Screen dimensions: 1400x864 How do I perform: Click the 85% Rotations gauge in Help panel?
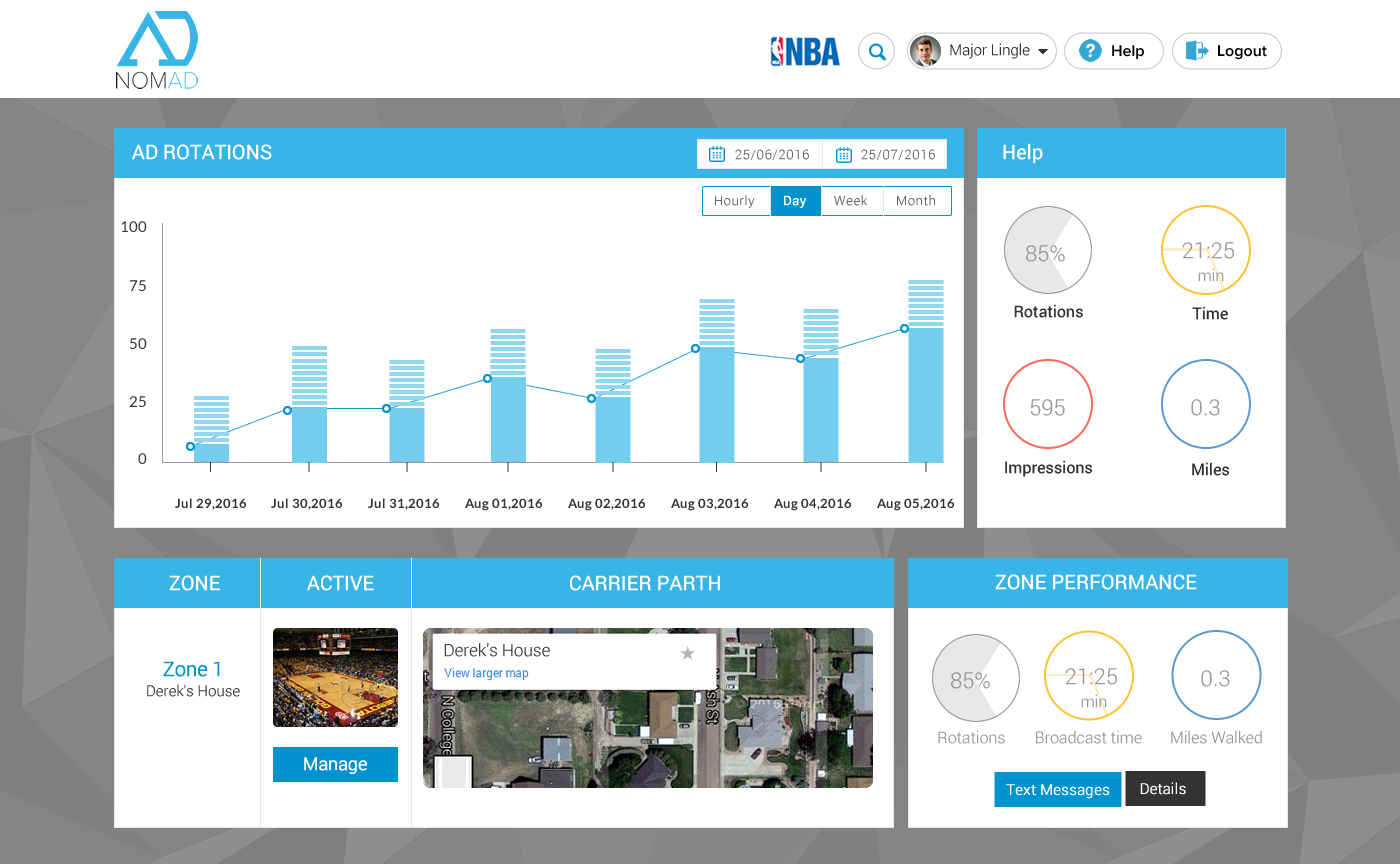pos(1047,251)
